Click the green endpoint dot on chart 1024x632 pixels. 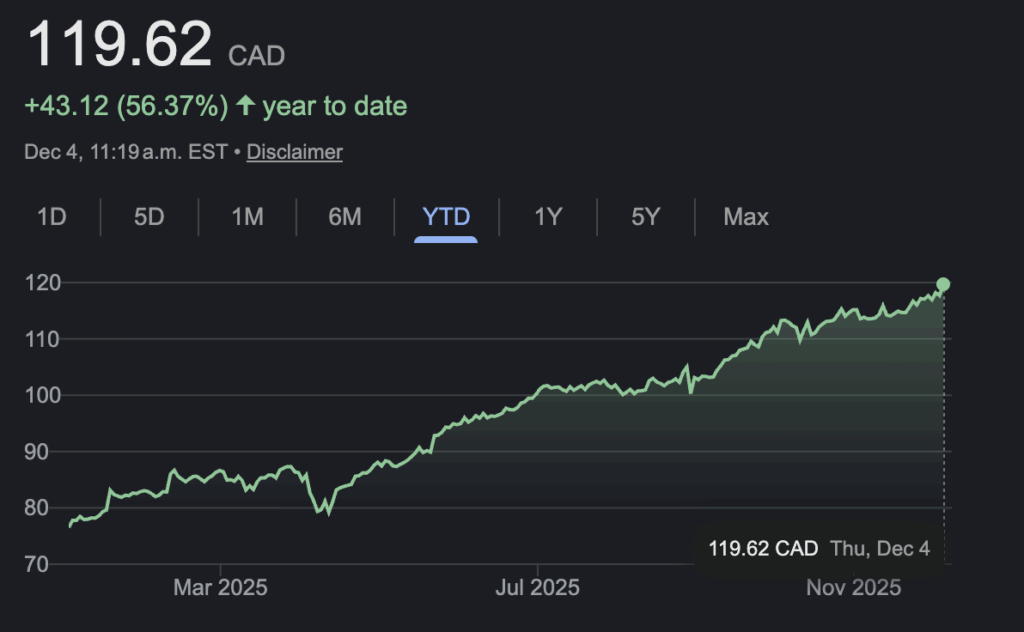943,284
